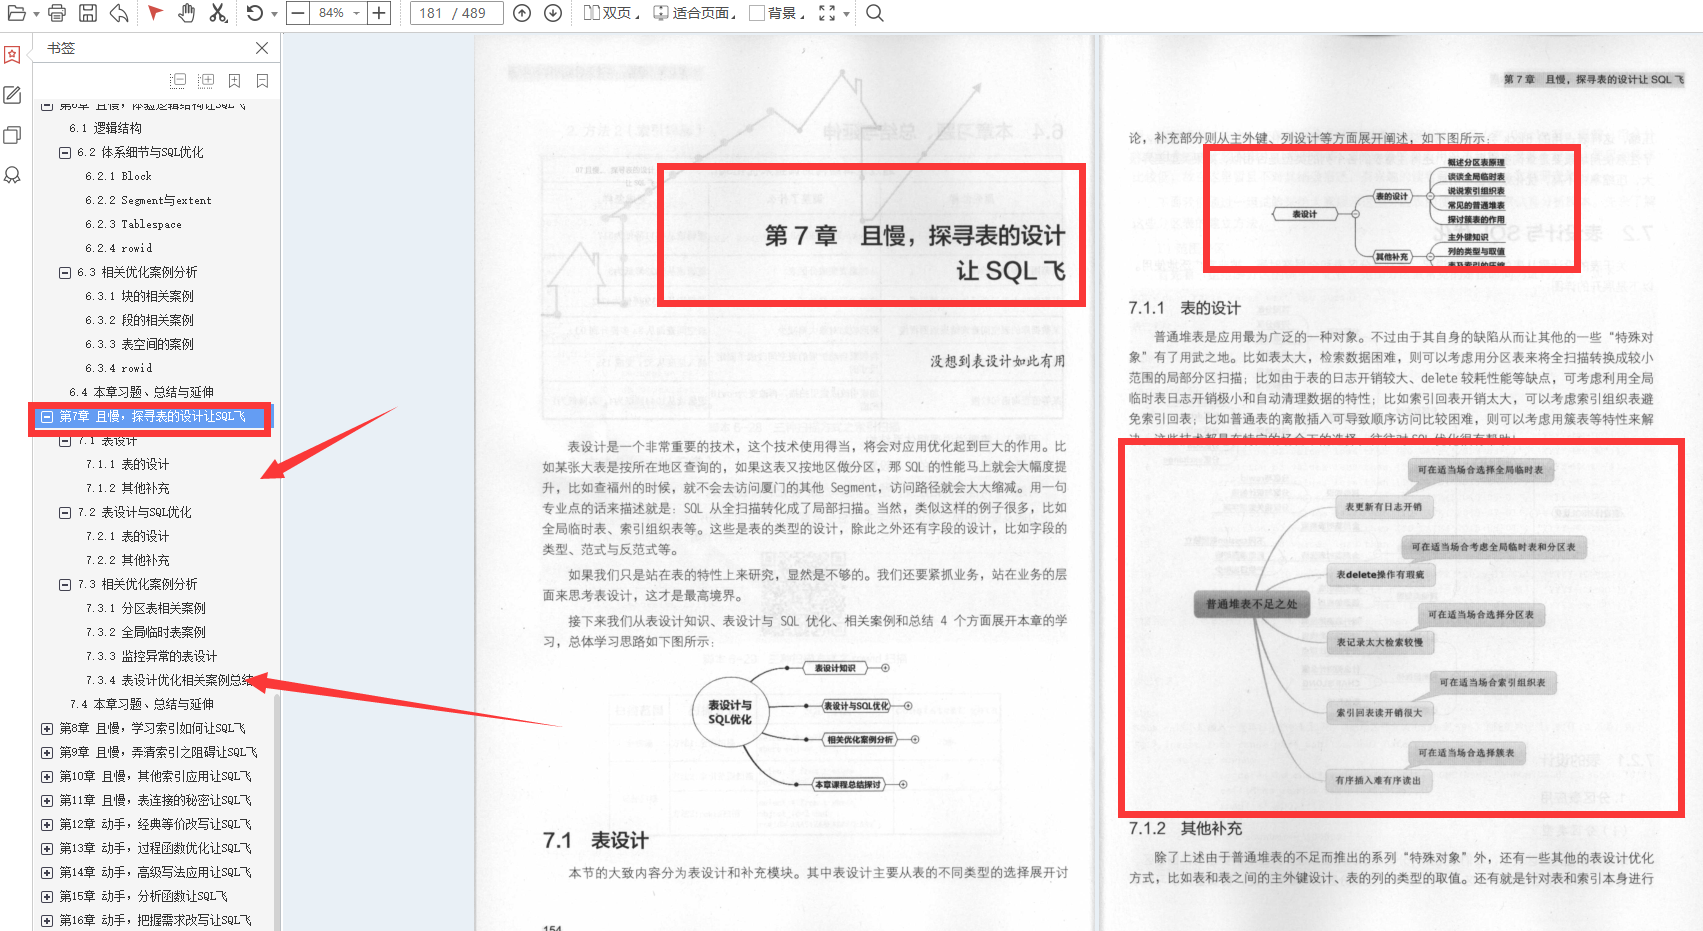Select the annotation pencil icon in sidebar

12,94
